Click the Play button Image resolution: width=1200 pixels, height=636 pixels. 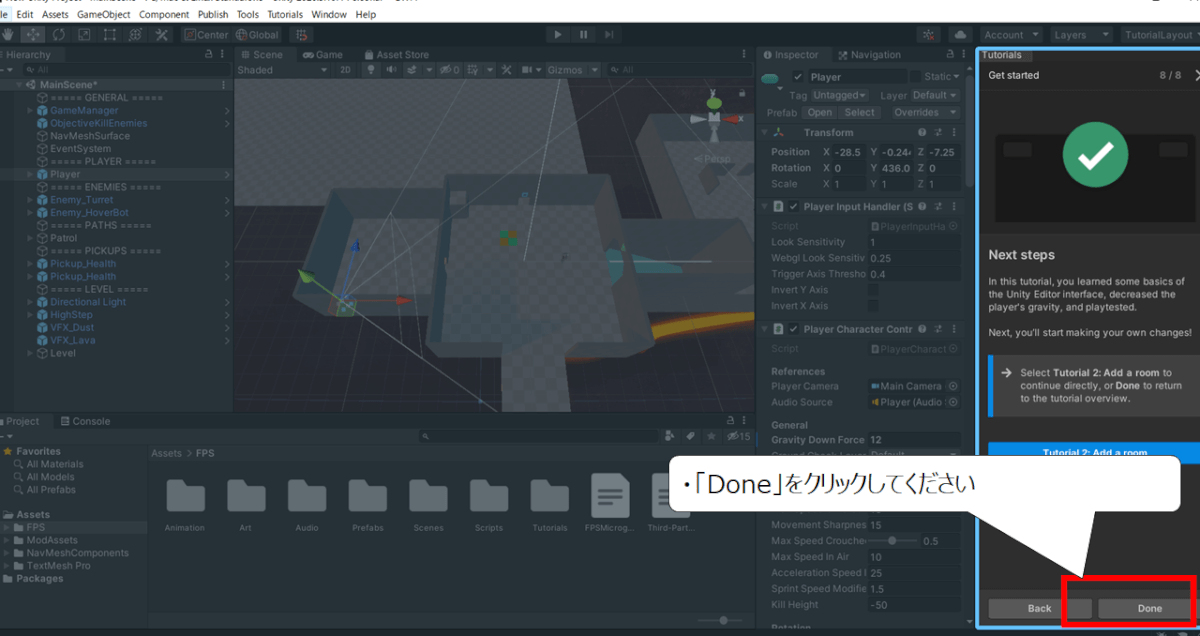pyautogui.click(x=558, y=35)
